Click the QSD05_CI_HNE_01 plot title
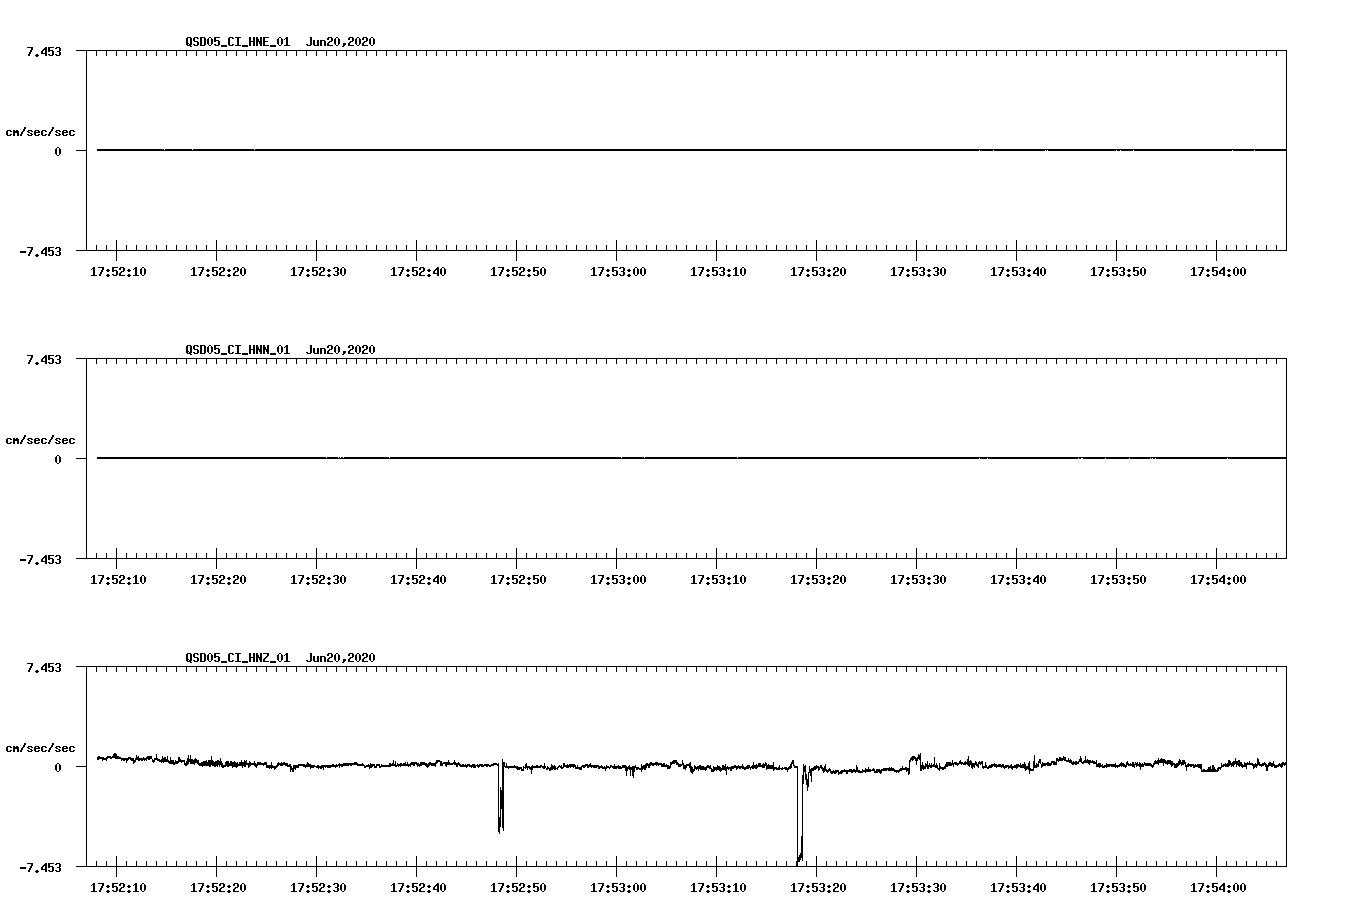This screenshot has height=924, width=1358. coord(280,41)
